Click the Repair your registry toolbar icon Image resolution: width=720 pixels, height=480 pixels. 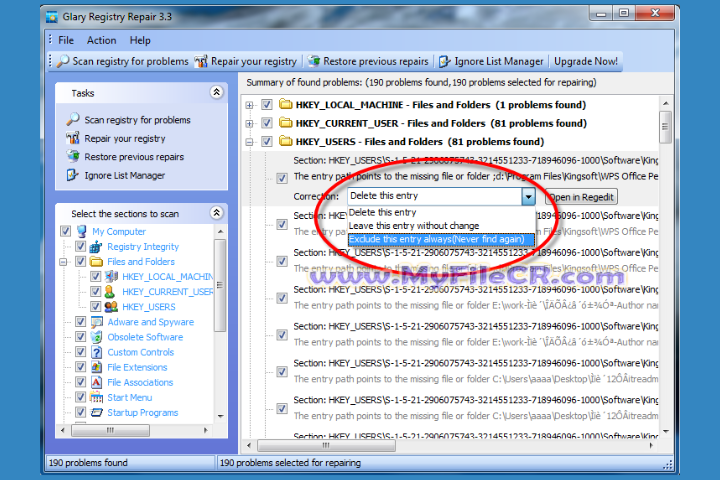click(x=201, y=61)
